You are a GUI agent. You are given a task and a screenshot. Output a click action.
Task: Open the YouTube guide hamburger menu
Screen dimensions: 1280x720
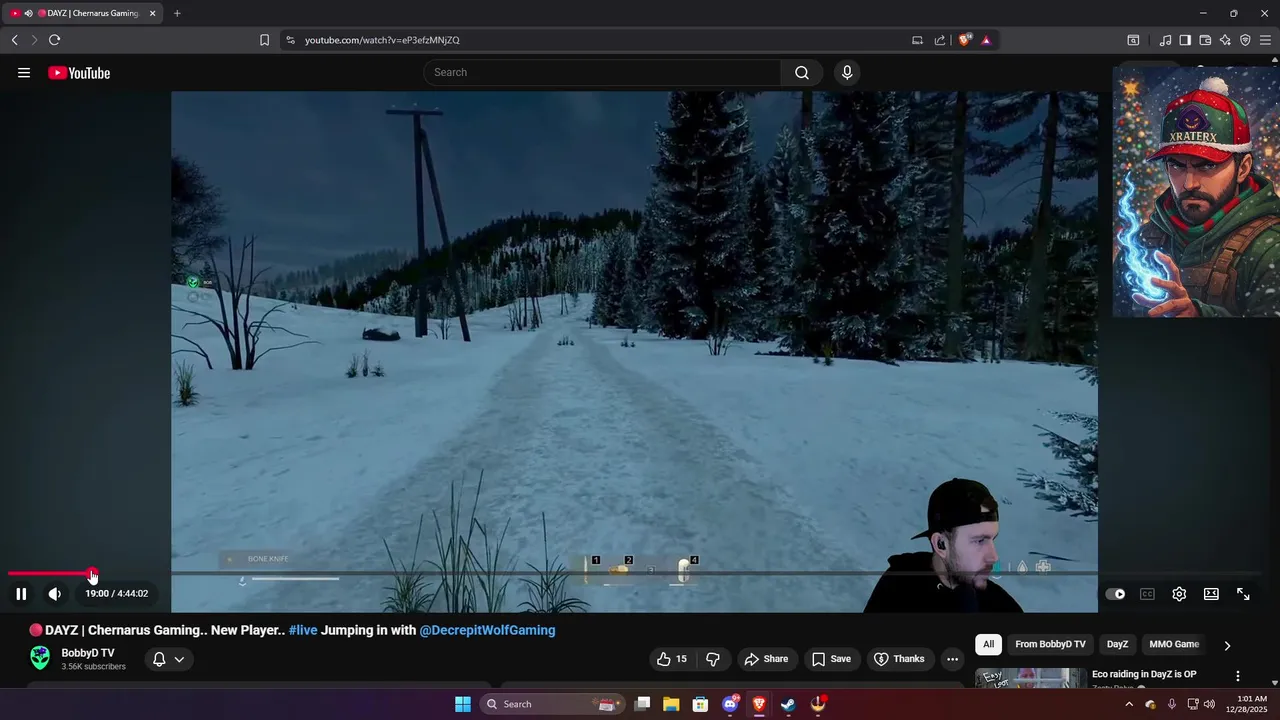click(24, 73)
